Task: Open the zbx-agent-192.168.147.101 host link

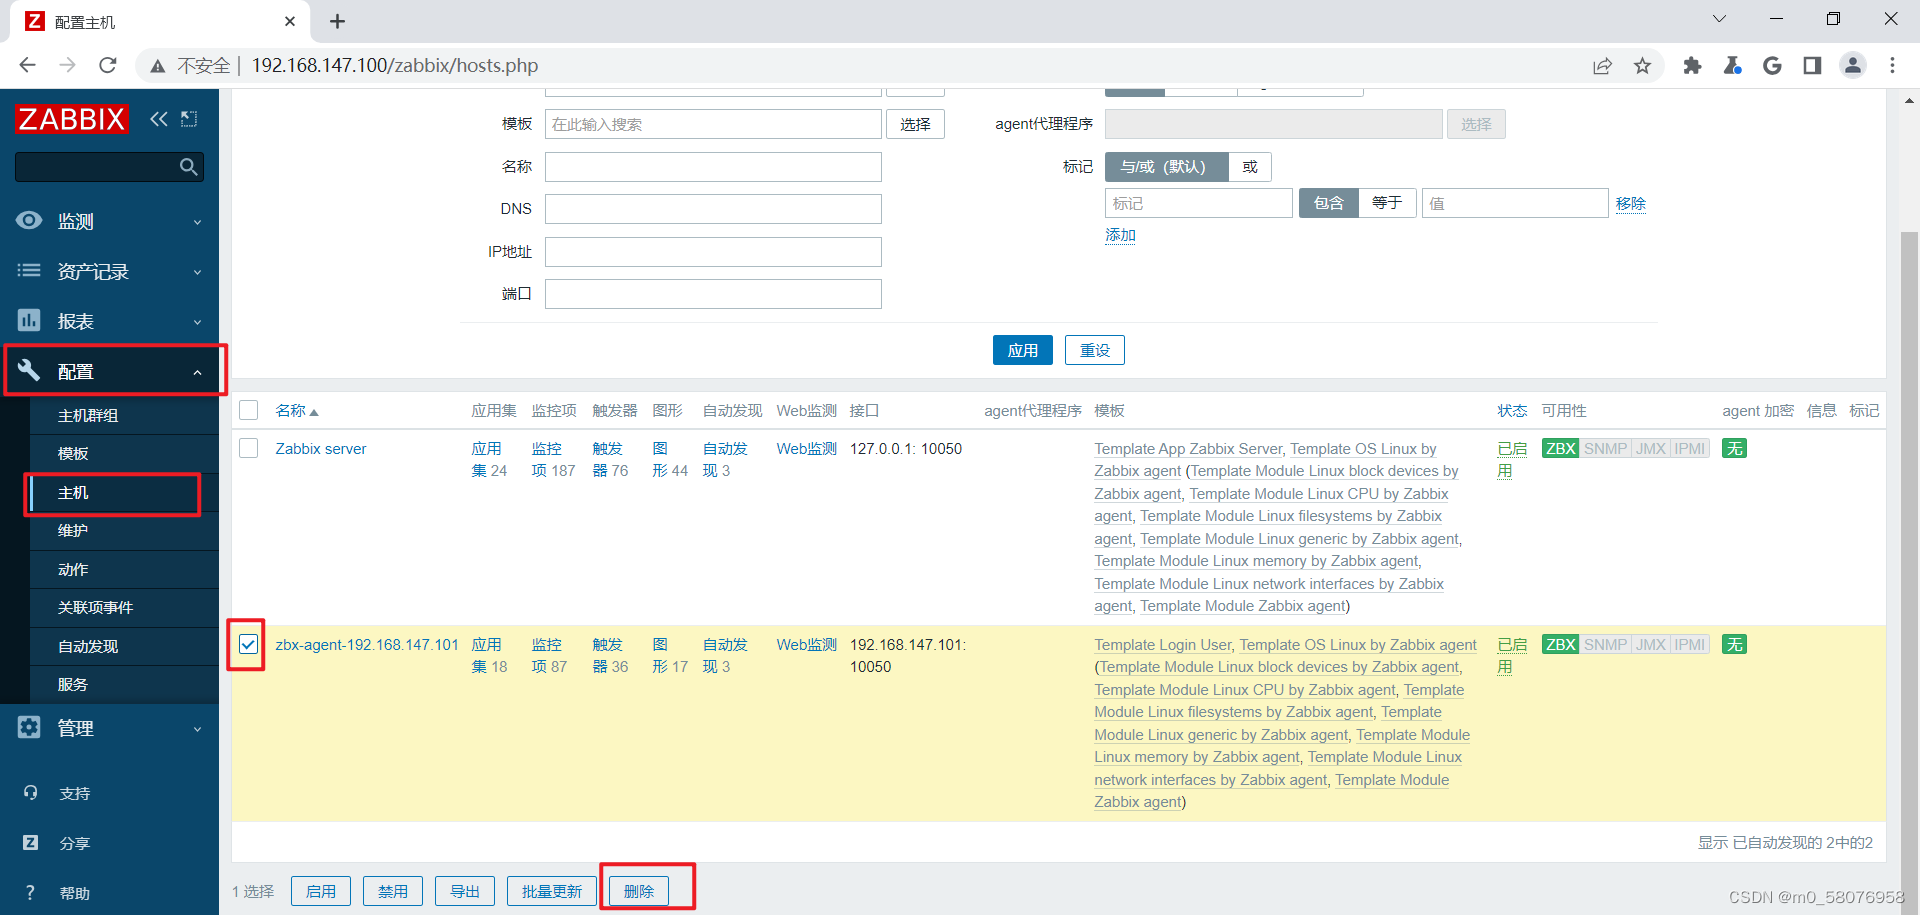Action: tap(367, 644)
